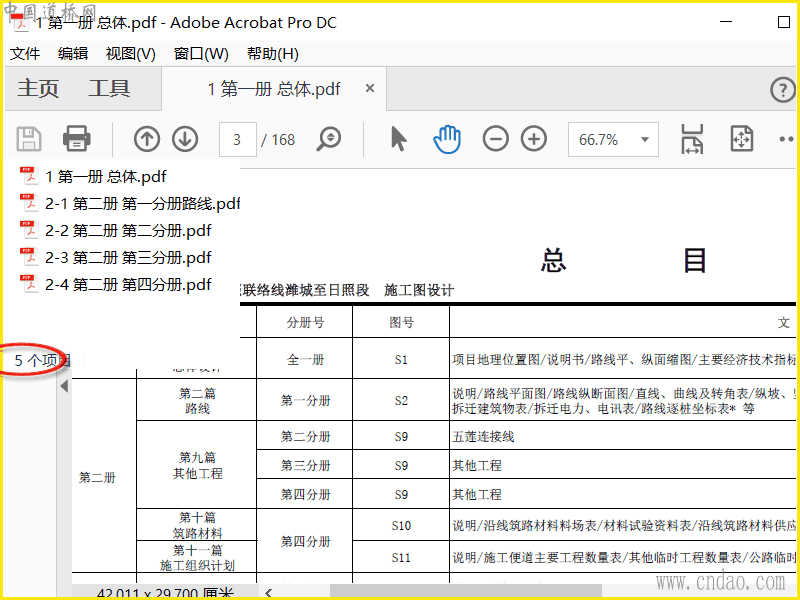Click the fit full page icon
This screenshot has height=600, width=800.
[x=741, y=139]
